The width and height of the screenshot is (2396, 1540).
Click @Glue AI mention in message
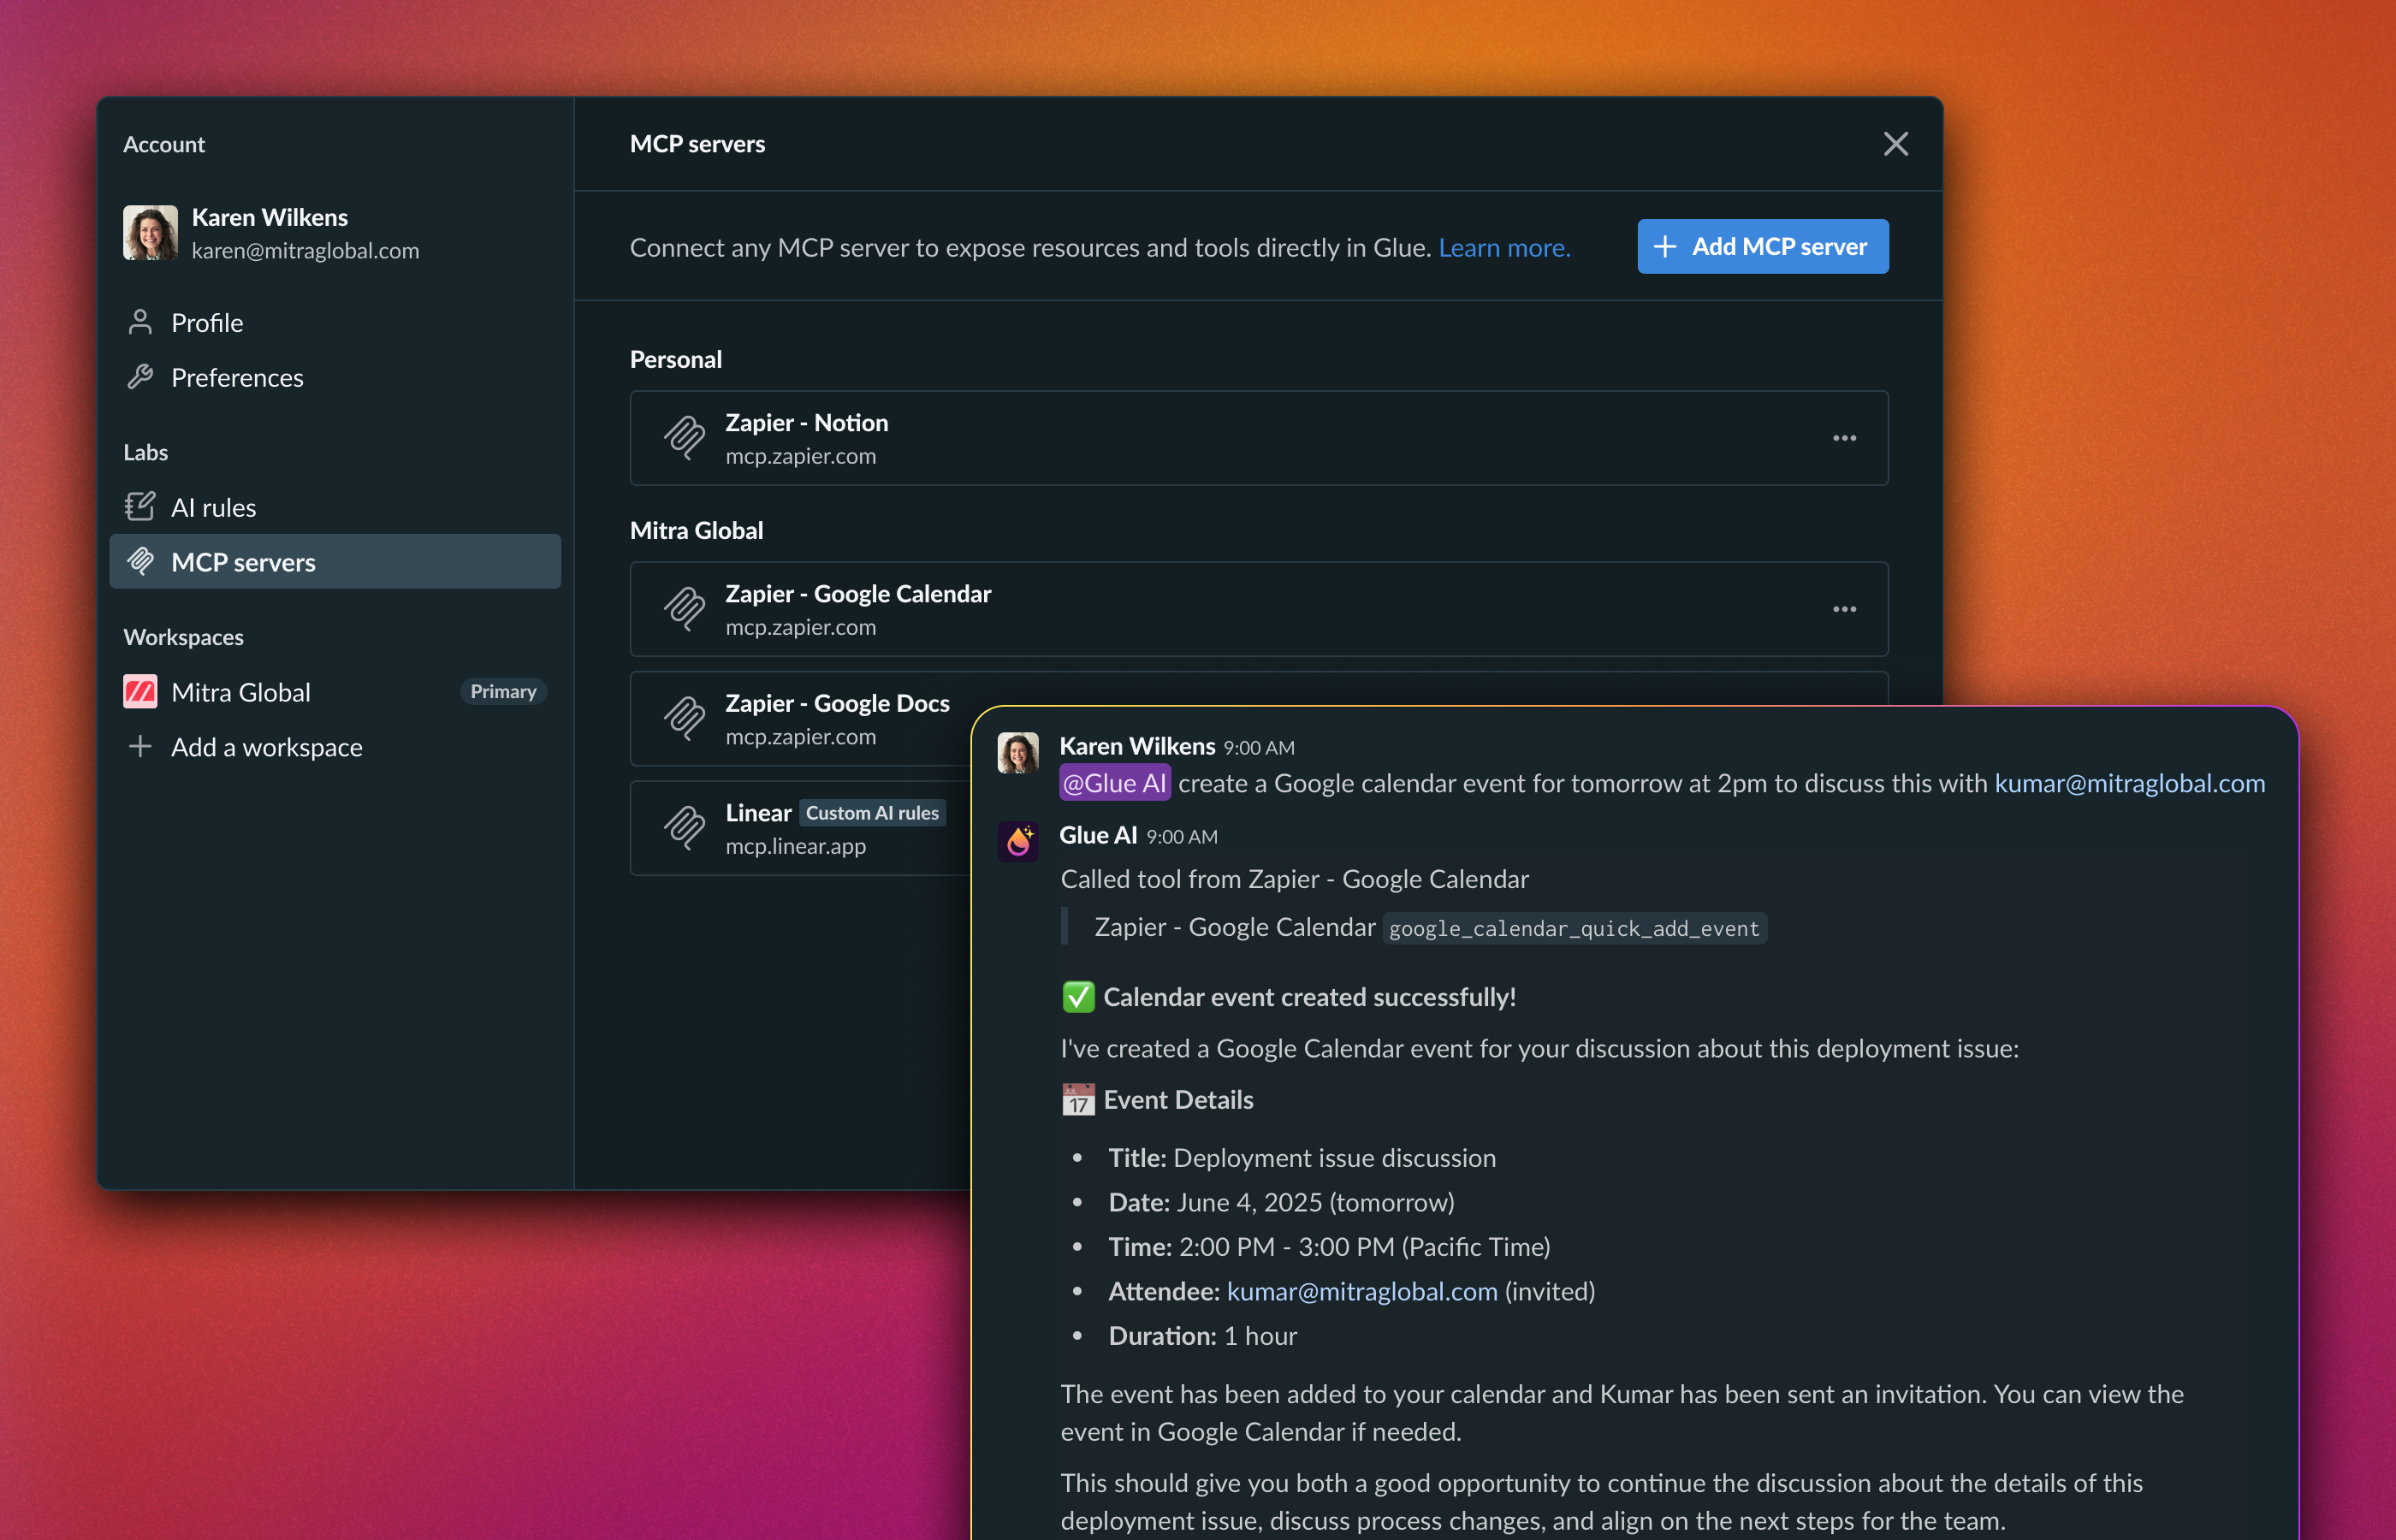tap(1114, 783)
